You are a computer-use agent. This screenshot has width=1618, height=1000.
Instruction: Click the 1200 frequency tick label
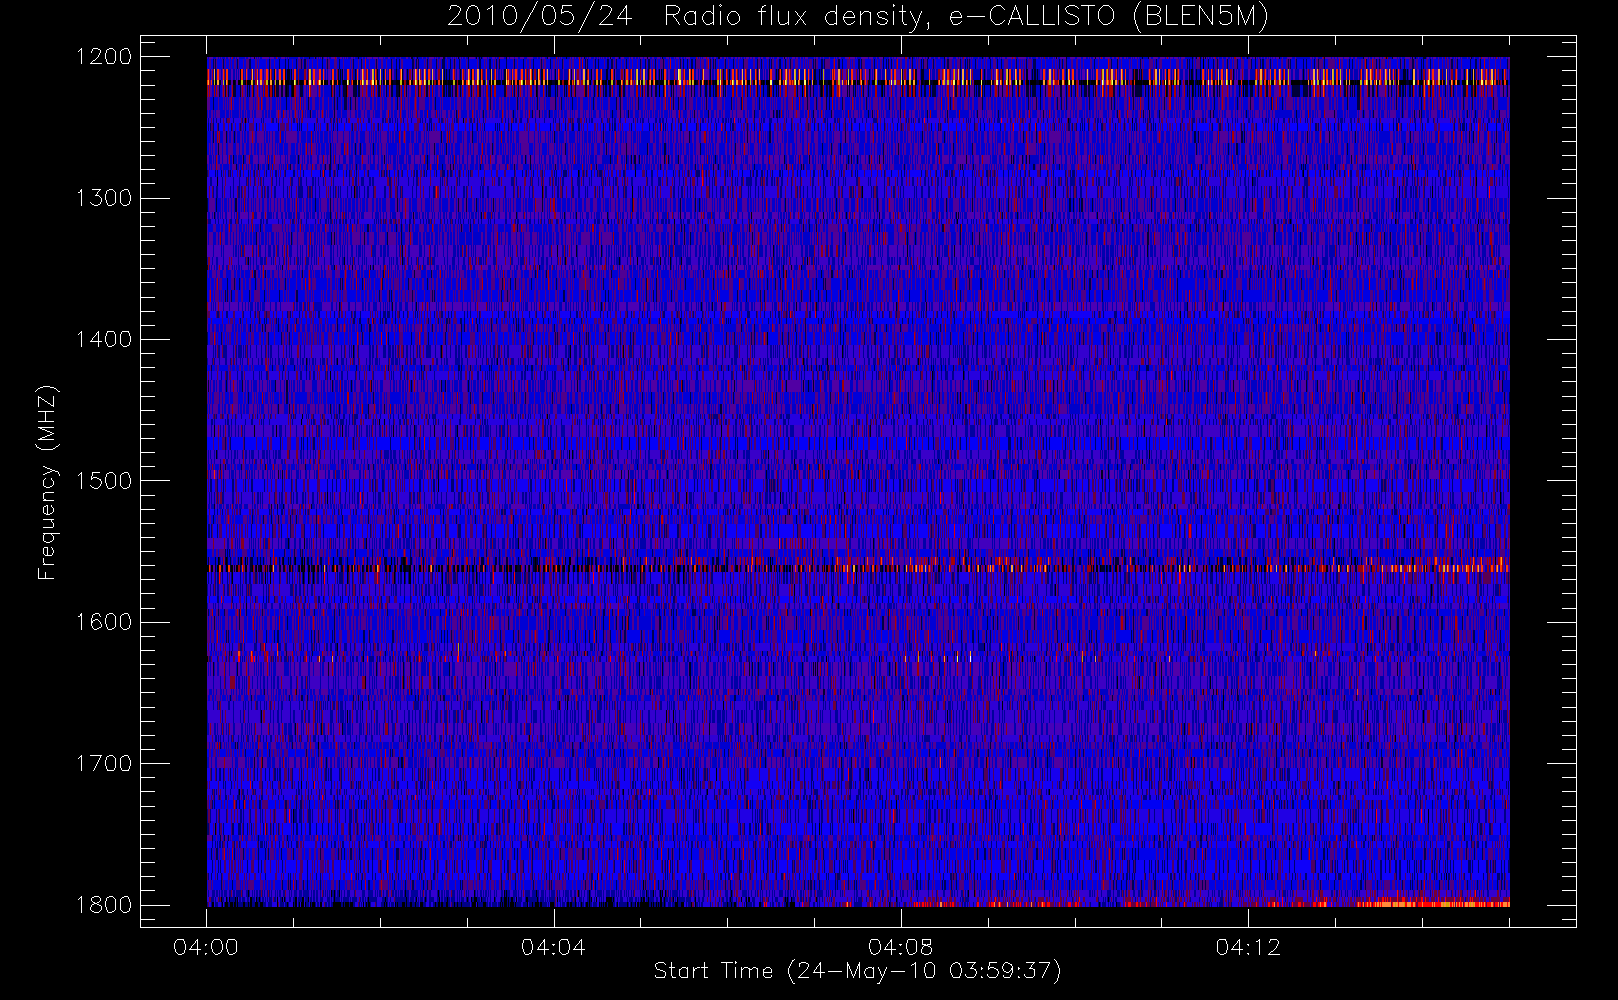coord(104,56)
